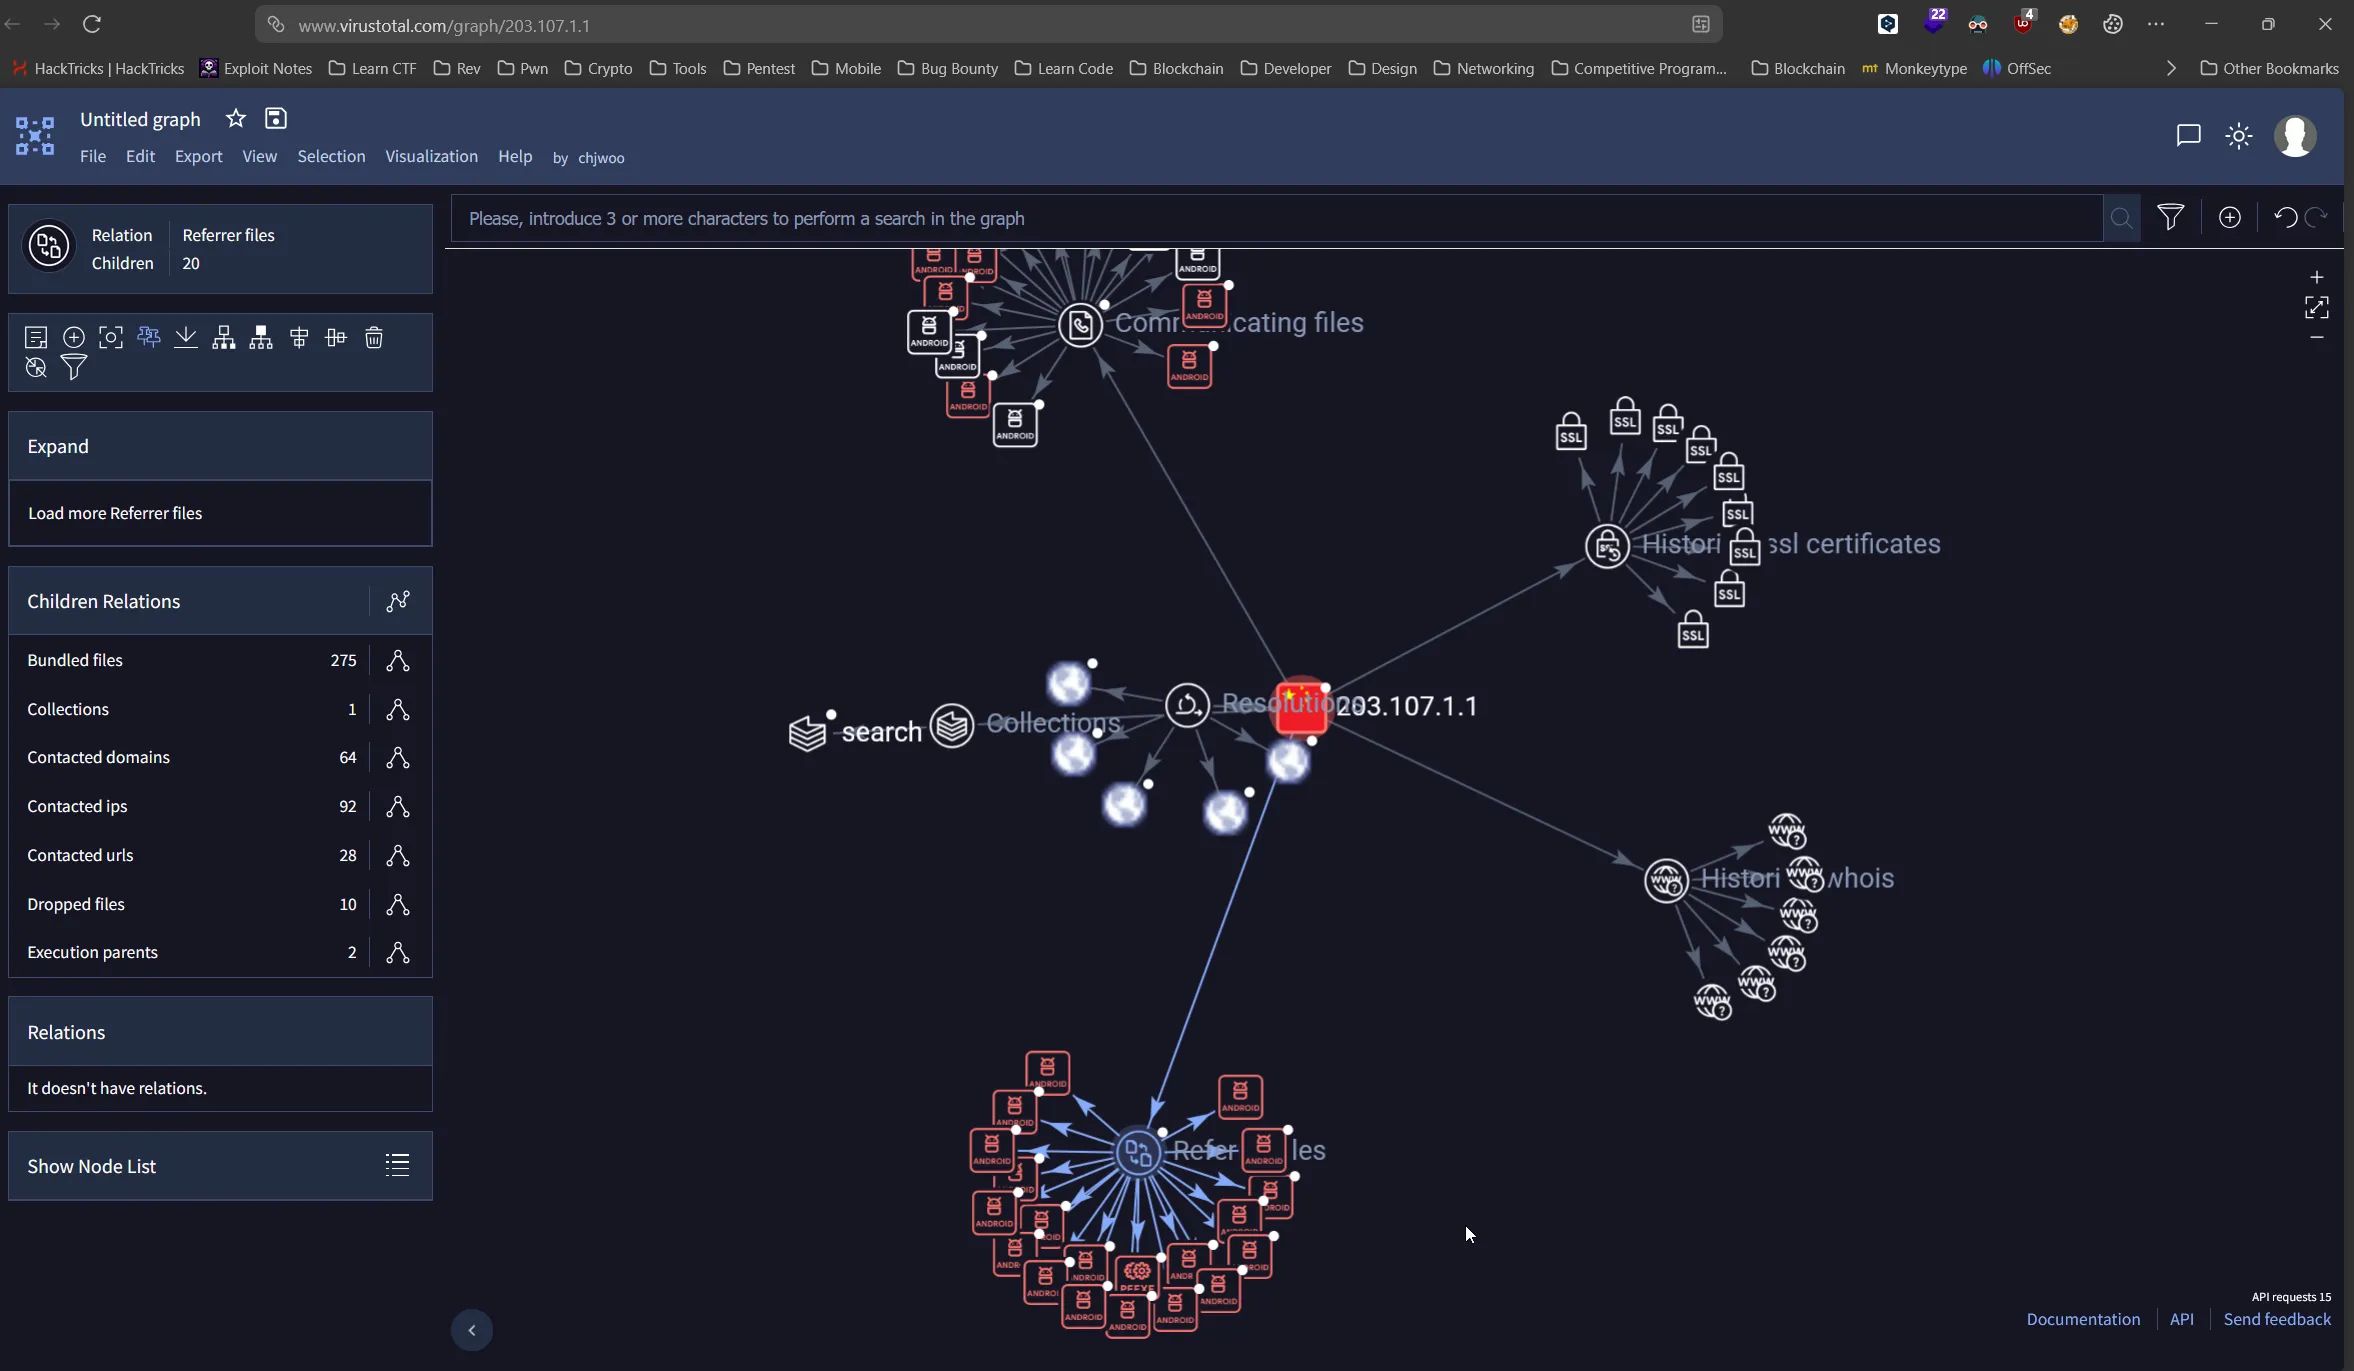Open the Visualization menu
This screenshot has width=2354, height=1371.
pos(431,156)
